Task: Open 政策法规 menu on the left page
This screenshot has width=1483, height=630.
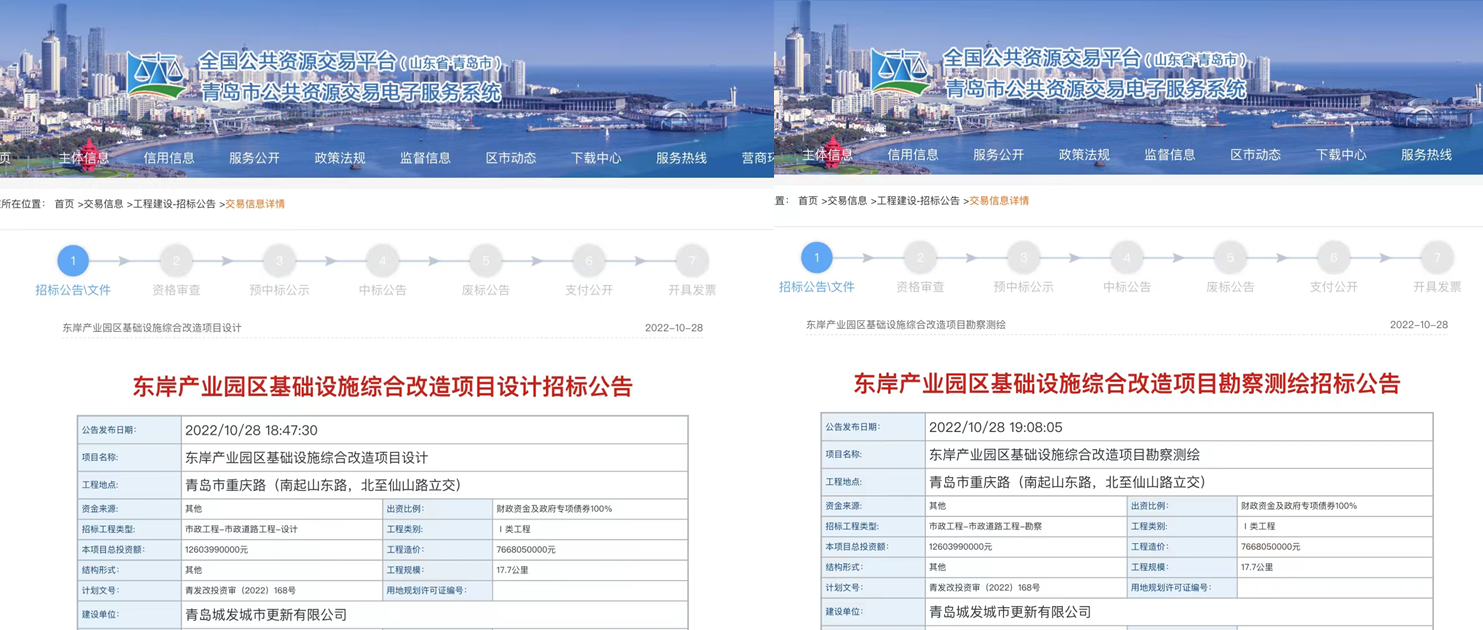Action: click(340, 158)
